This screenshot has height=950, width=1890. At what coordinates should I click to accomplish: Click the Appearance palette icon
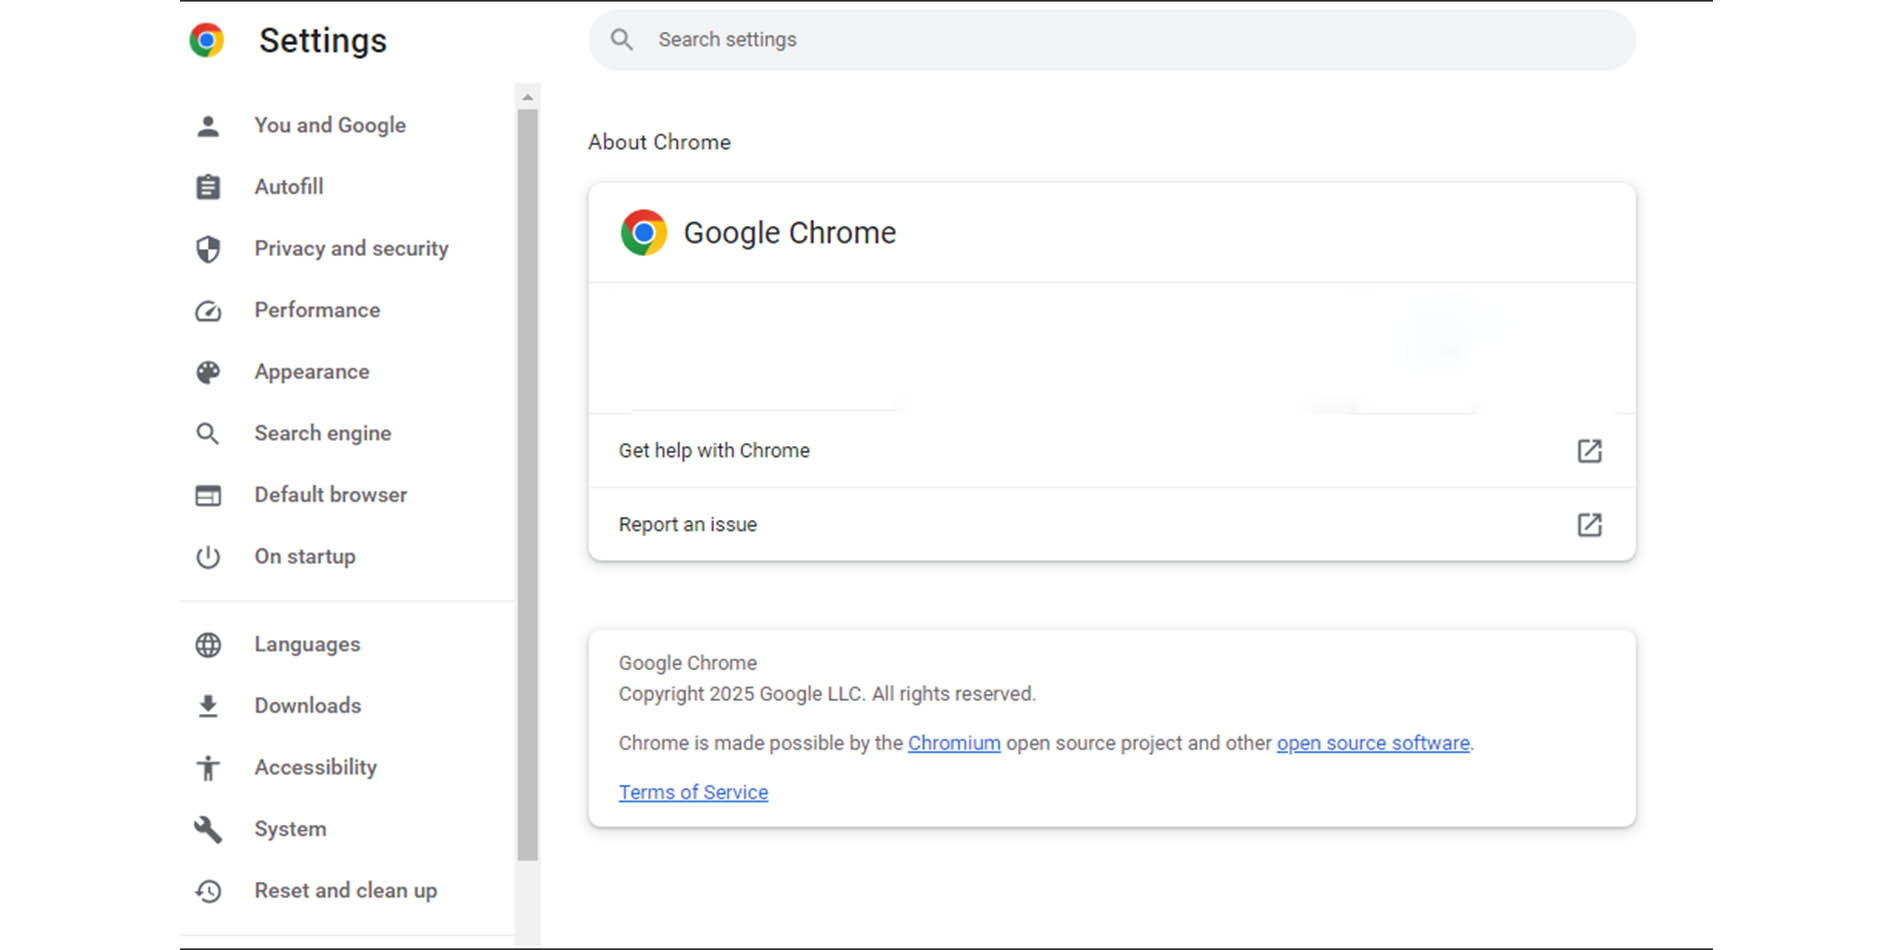pyautogui.click(x=208, y=372)
